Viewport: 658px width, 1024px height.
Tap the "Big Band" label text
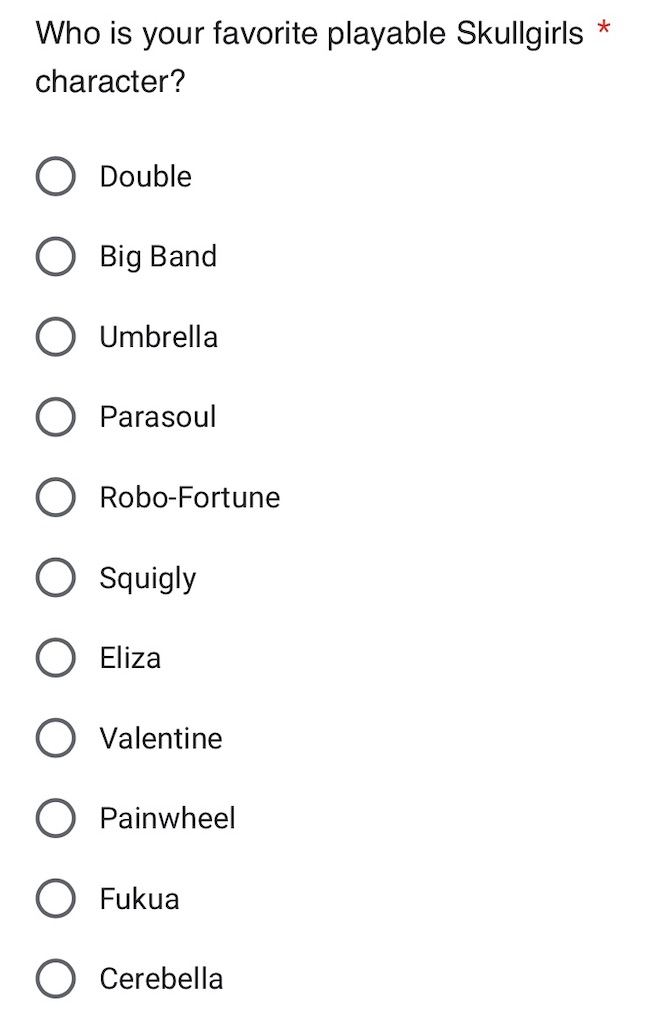[158, 256]
